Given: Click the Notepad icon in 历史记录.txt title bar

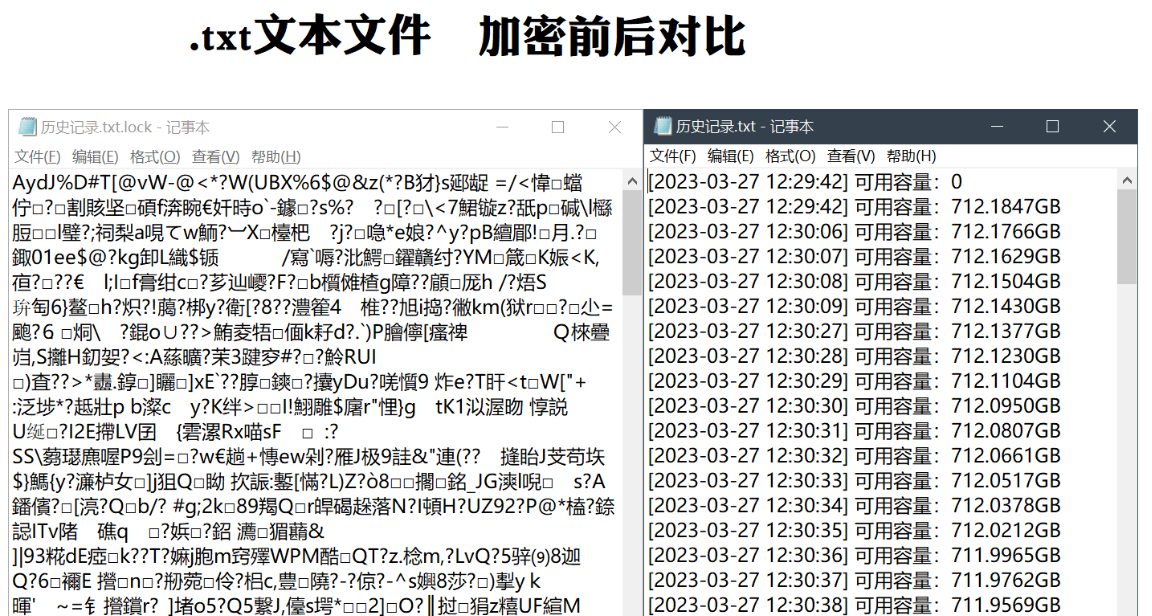Looking at the screenshot, I should click(661, 127).
